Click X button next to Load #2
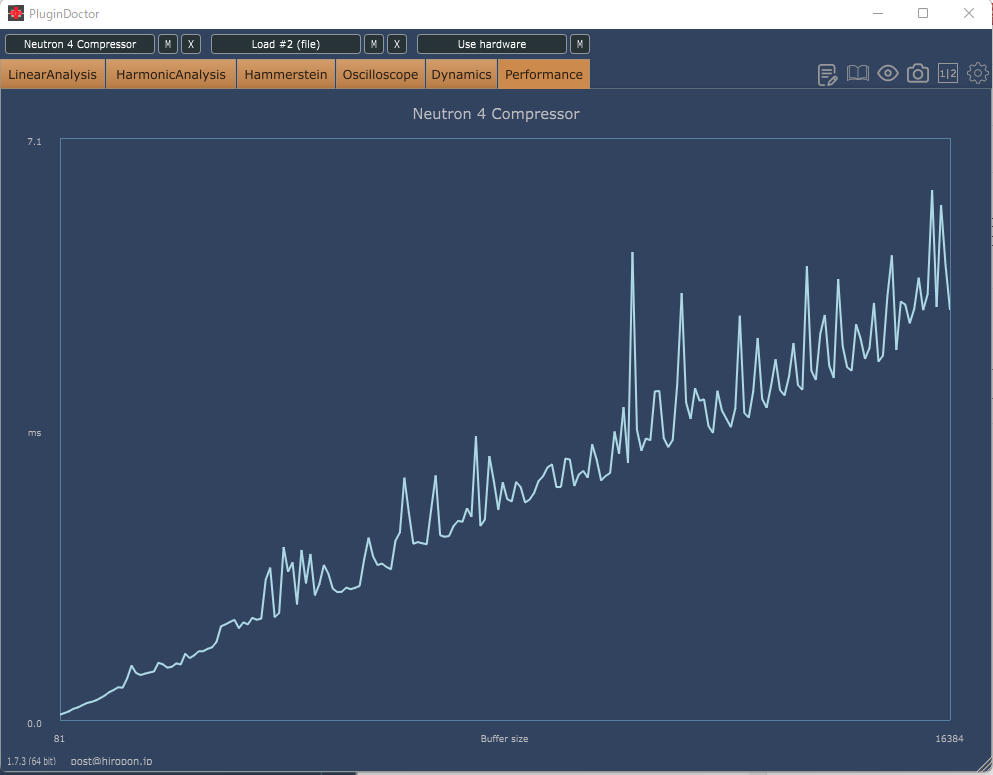 tap(397, 44)
